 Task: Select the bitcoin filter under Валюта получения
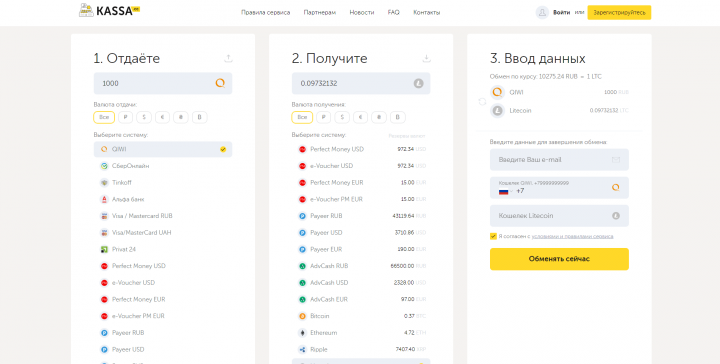398,118
